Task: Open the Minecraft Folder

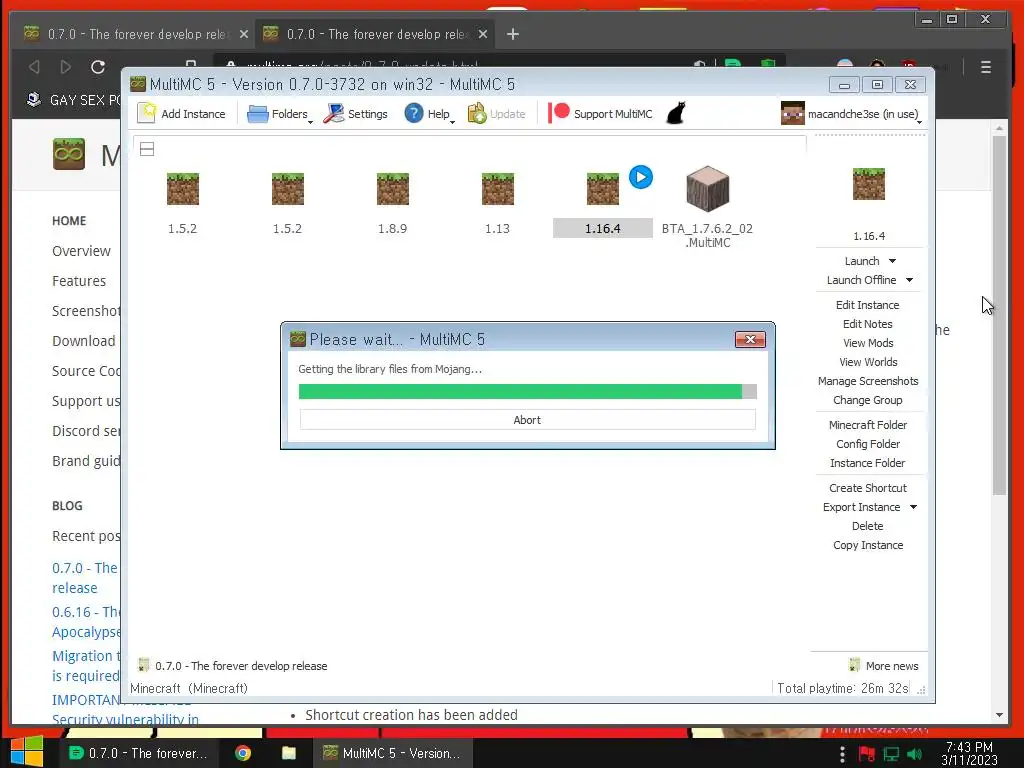Action: (868, 424)
